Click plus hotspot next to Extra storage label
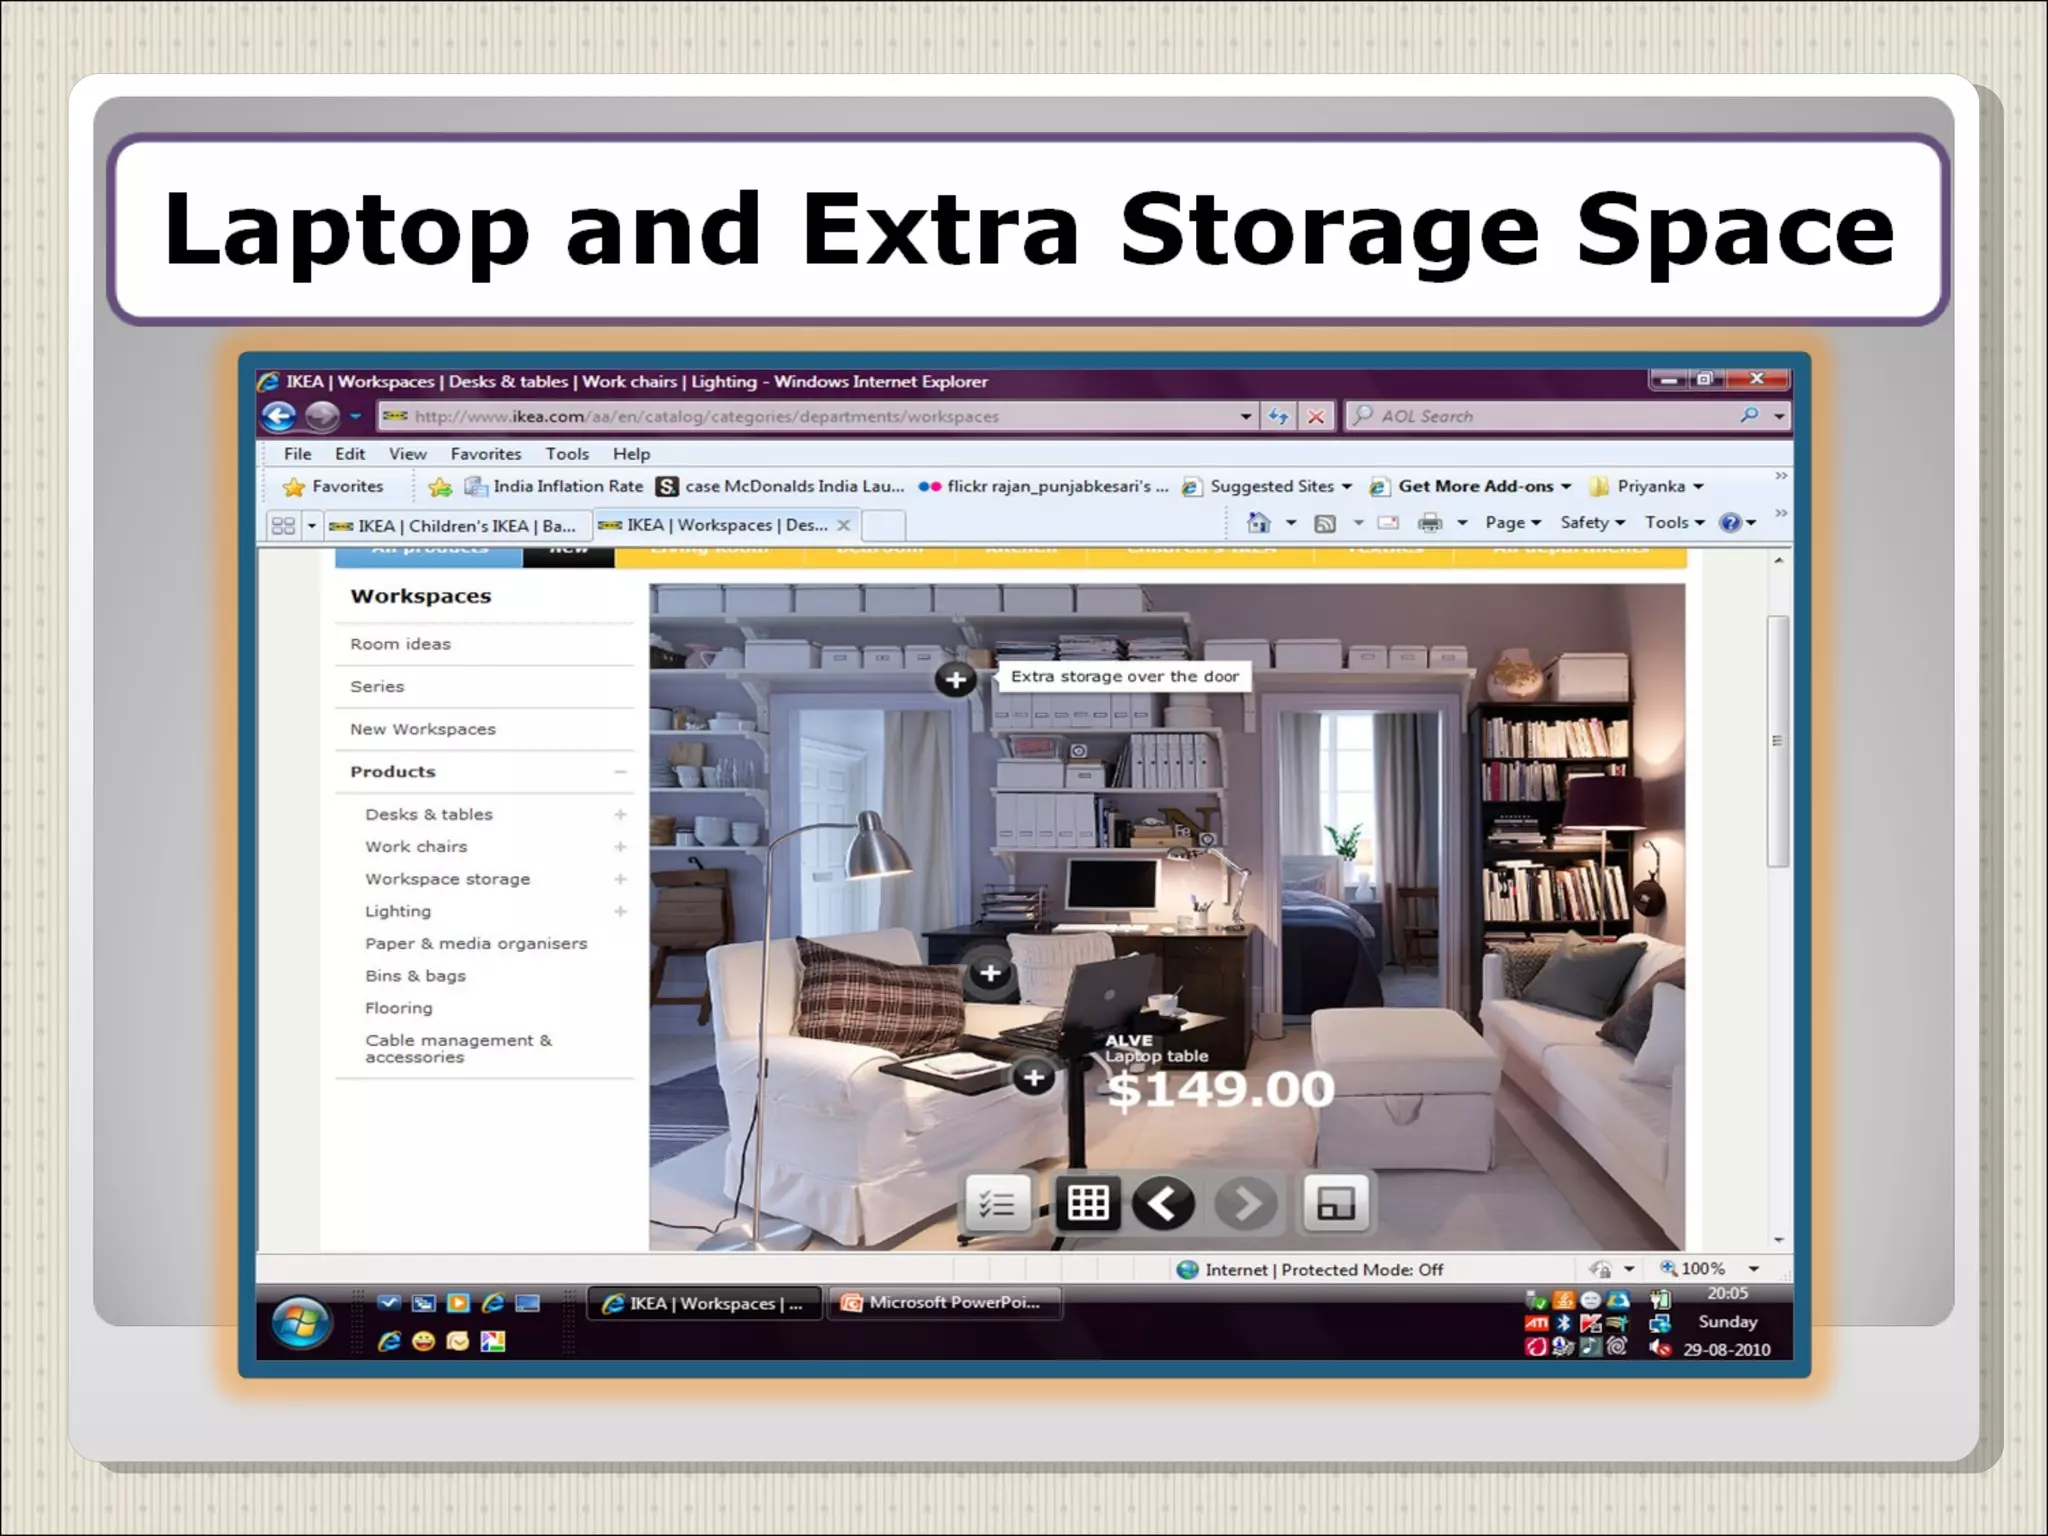Viewport: 2048px width, 1536px height. click(955, 680)
